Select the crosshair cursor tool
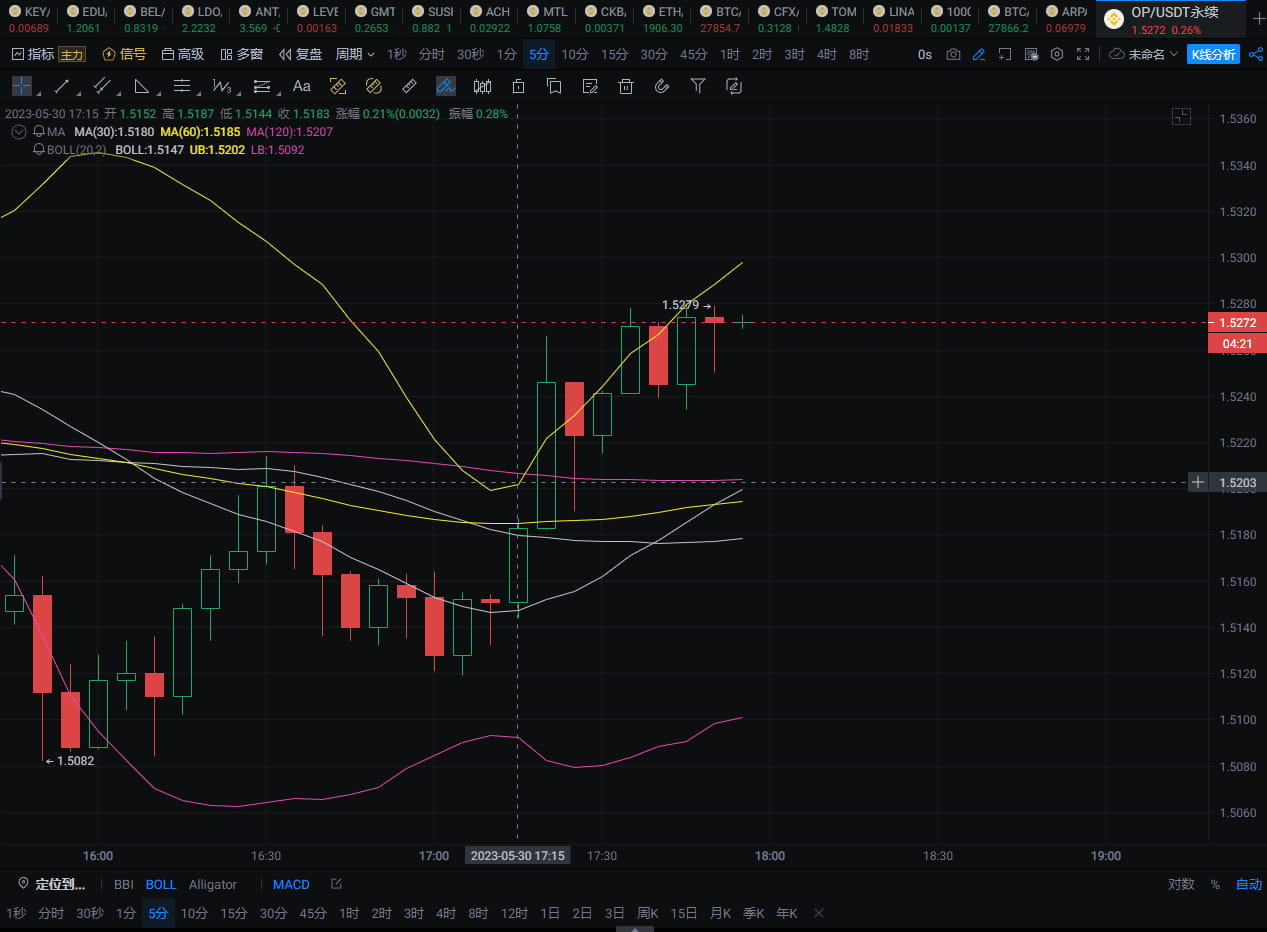 [x=21, y=86]
